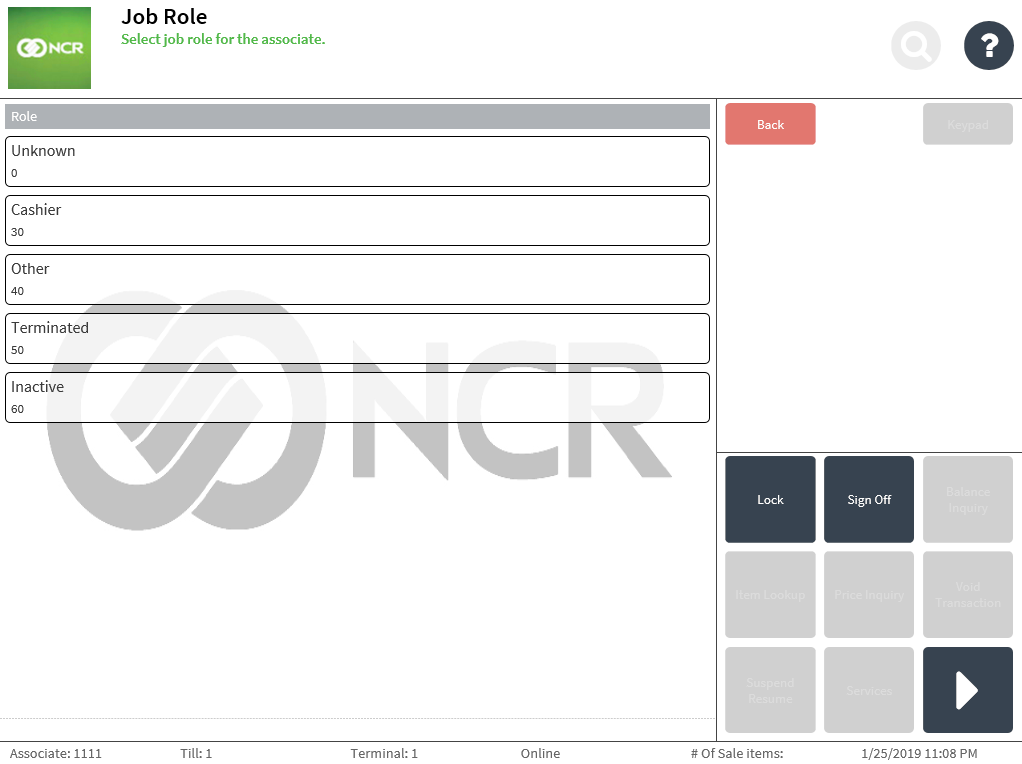
Task: Click the date and time display
Action: click(919, 753)
